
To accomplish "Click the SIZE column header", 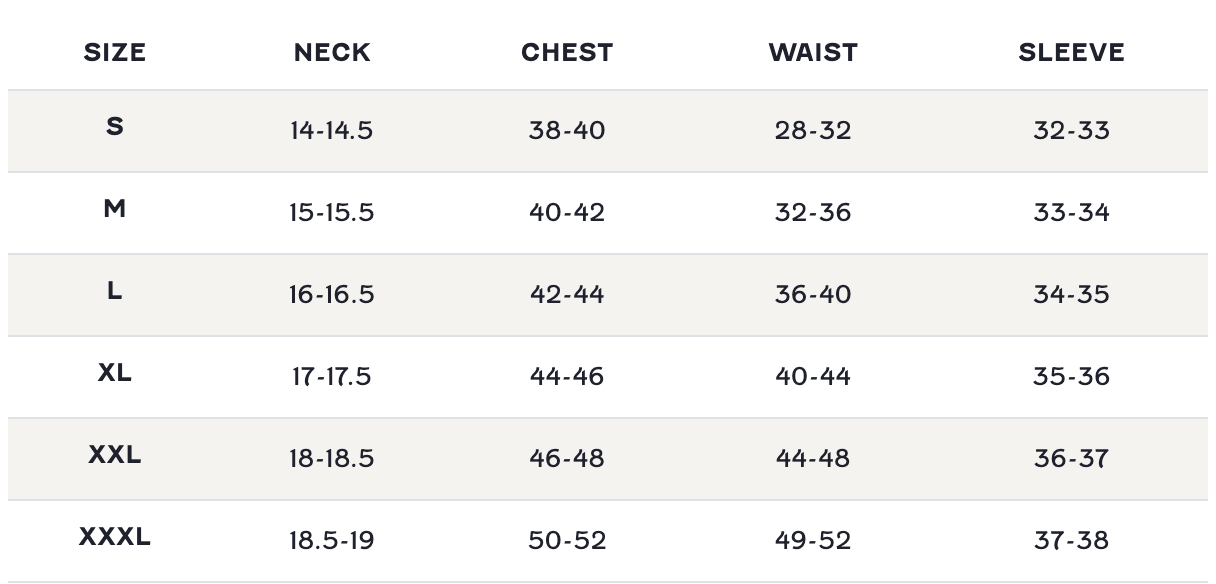I will pos(115,53).
